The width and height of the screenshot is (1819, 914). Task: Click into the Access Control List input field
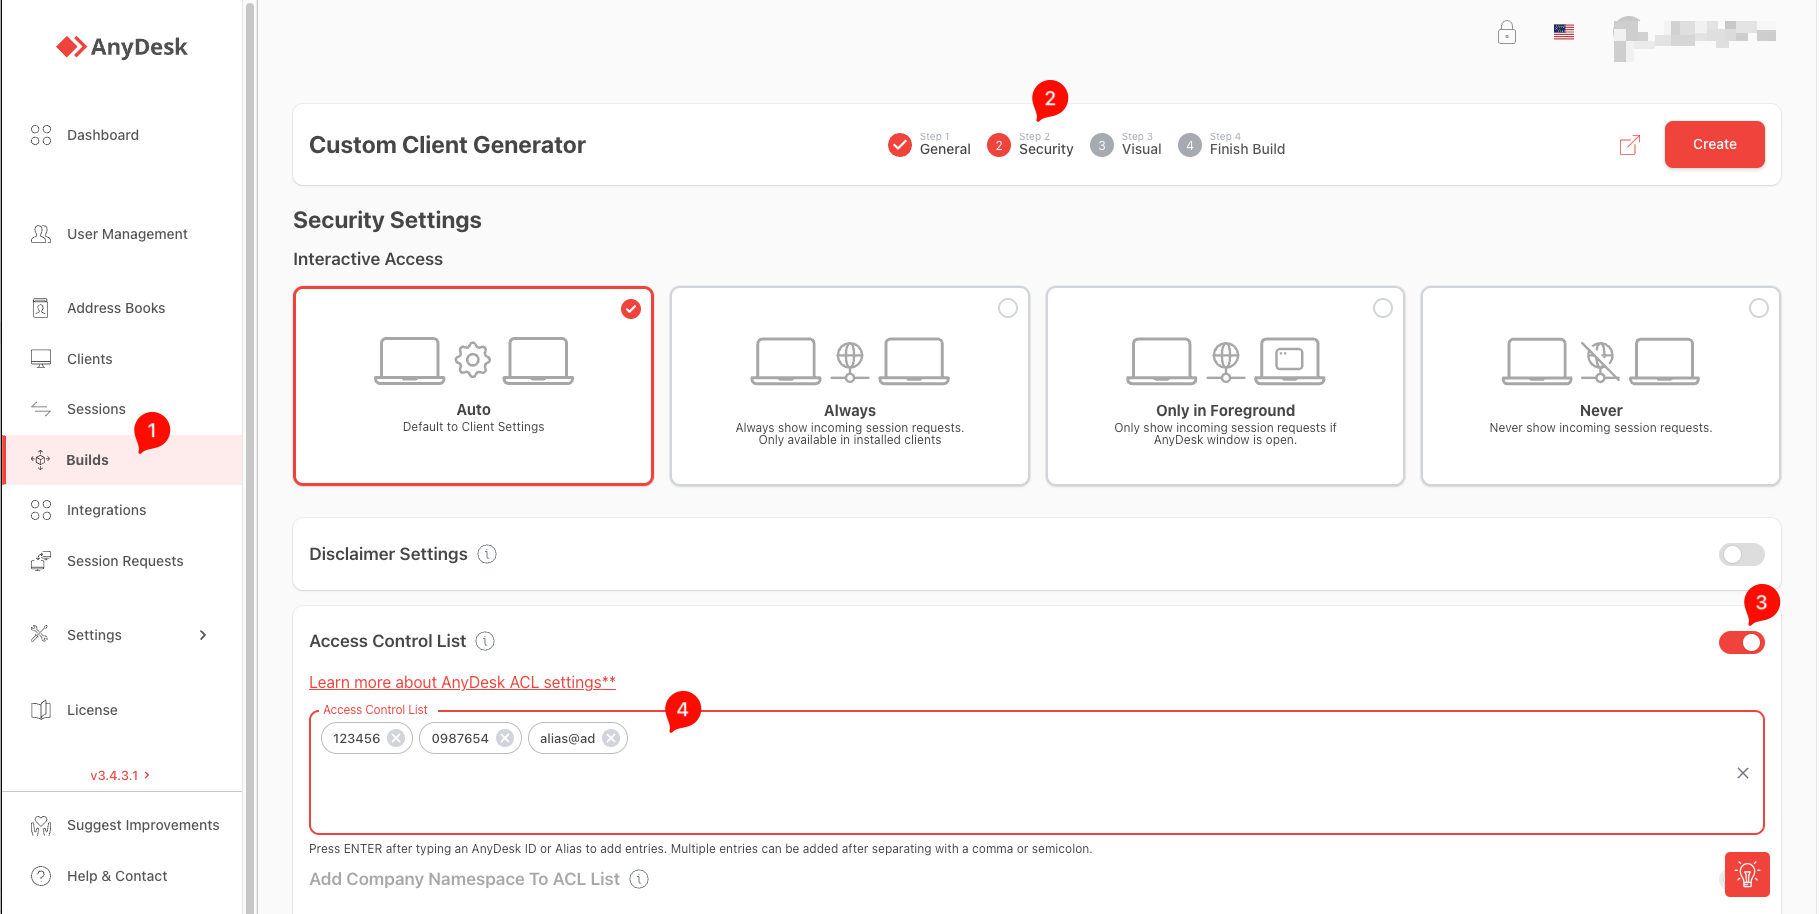click(x=1036, y=773)
